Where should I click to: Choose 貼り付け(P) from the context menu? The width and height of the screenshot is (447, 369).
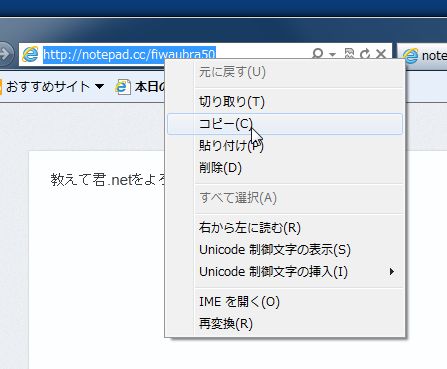coord(285,146)
